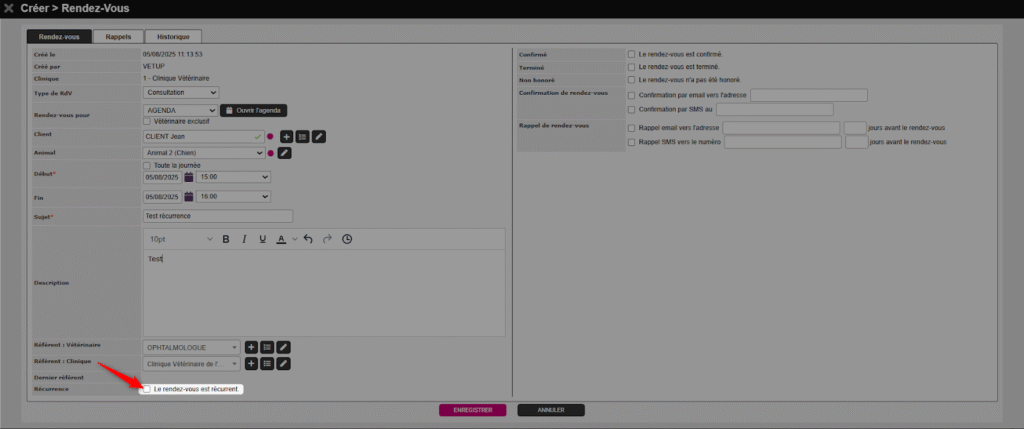
Task: Click the edit pencil icon beside Animal
Action: click(284, 153)
